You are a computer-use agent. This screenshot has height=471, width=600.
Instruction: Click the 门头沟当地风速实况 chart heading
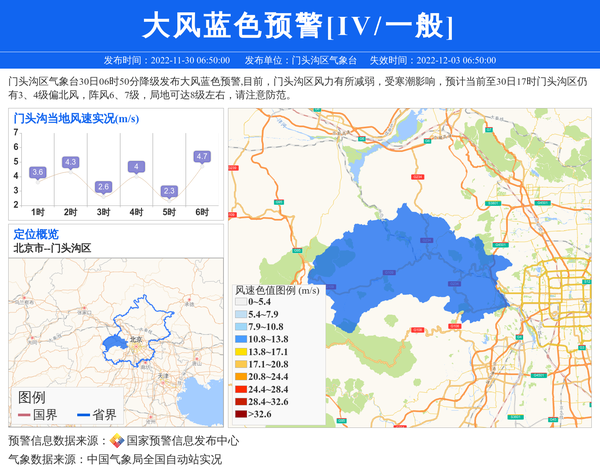75,118
